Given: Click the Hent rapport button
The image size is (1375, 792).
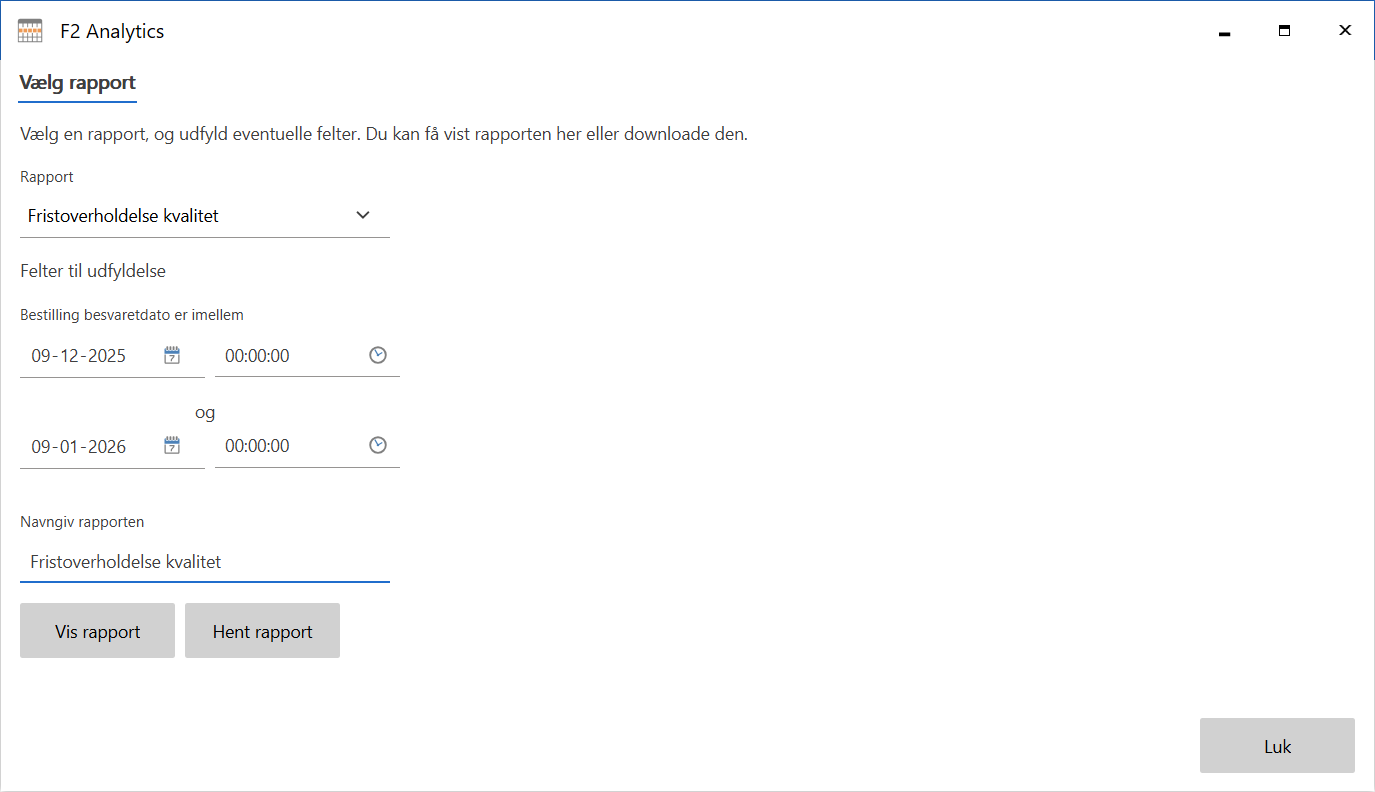Looking at the screenshot, I should [x=262, y=631].
